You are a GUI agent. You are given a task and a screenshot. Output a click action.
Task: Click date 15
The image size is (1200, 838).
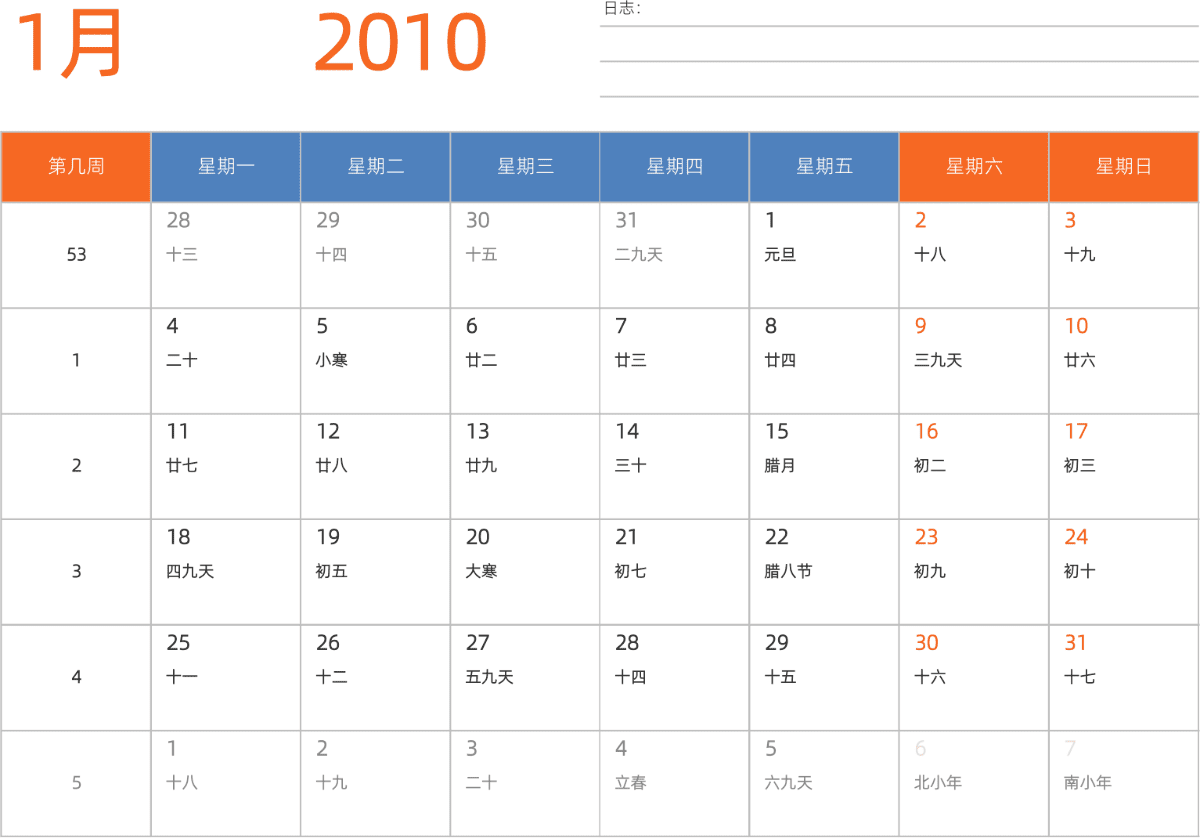click(x=777, y=432)
